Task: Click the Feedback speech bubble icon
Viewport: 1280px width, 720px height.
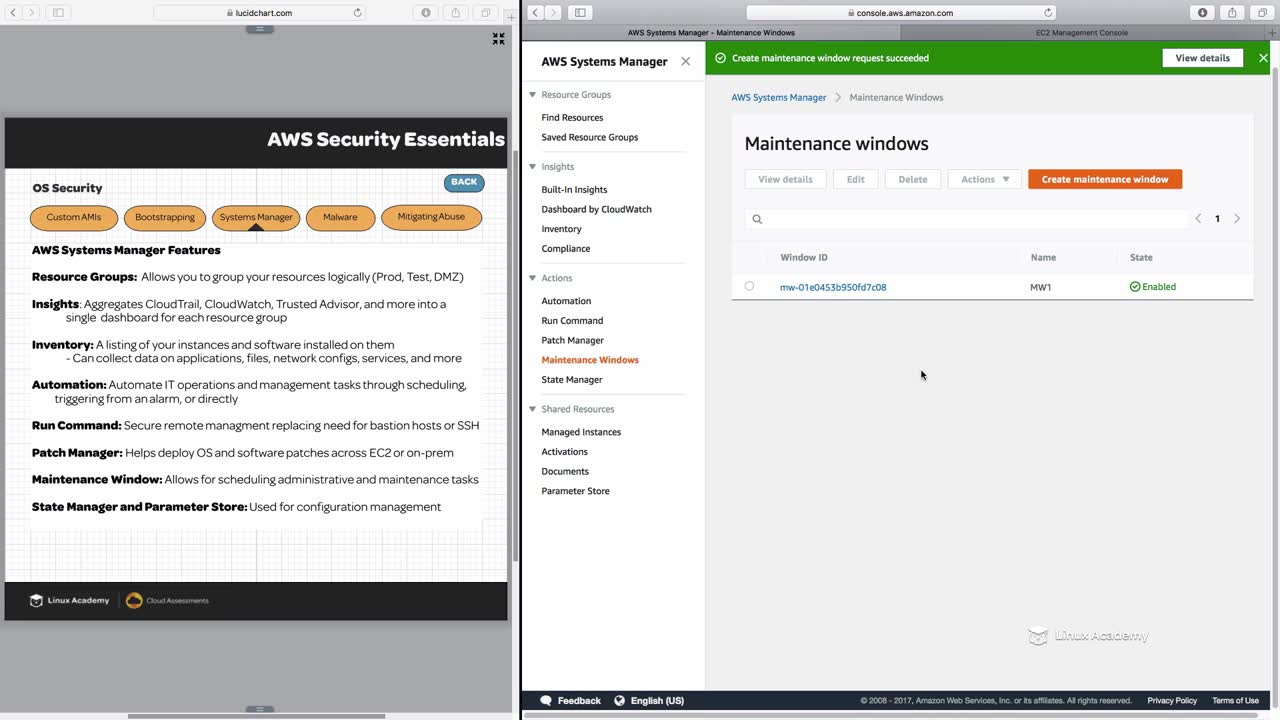Action: pos(546,701)
